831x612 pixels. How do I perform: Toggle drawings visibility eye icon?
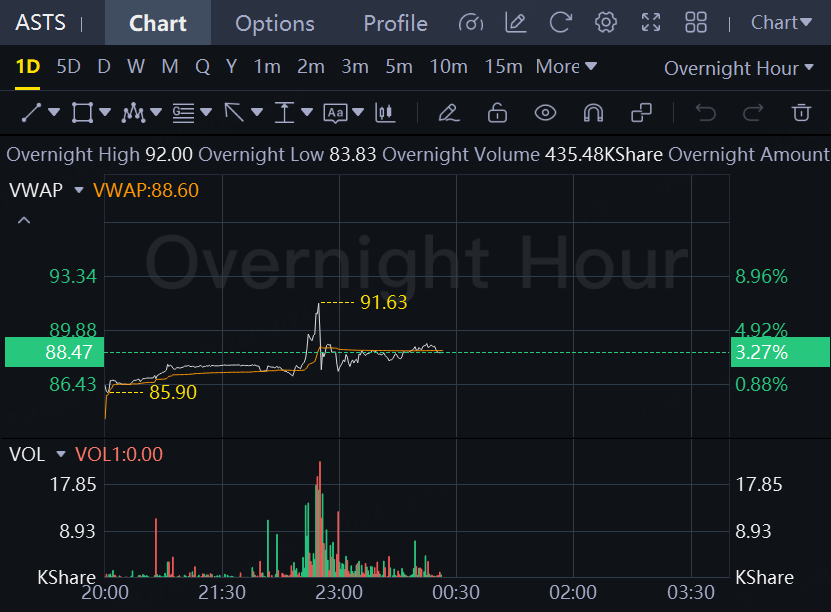point(545,112)
